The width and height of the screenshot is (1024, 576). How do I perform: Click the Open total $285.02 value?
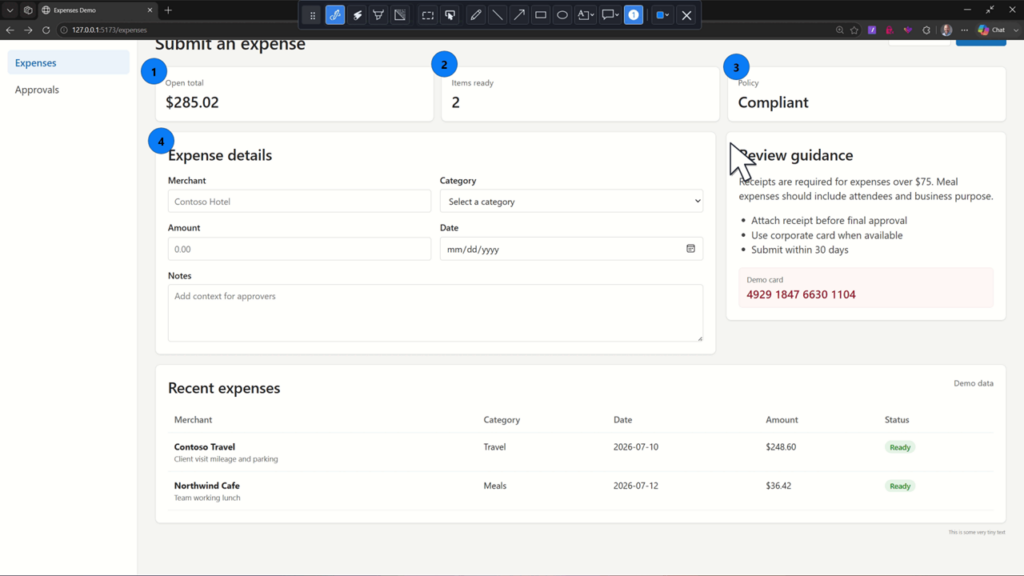point(192,103)
